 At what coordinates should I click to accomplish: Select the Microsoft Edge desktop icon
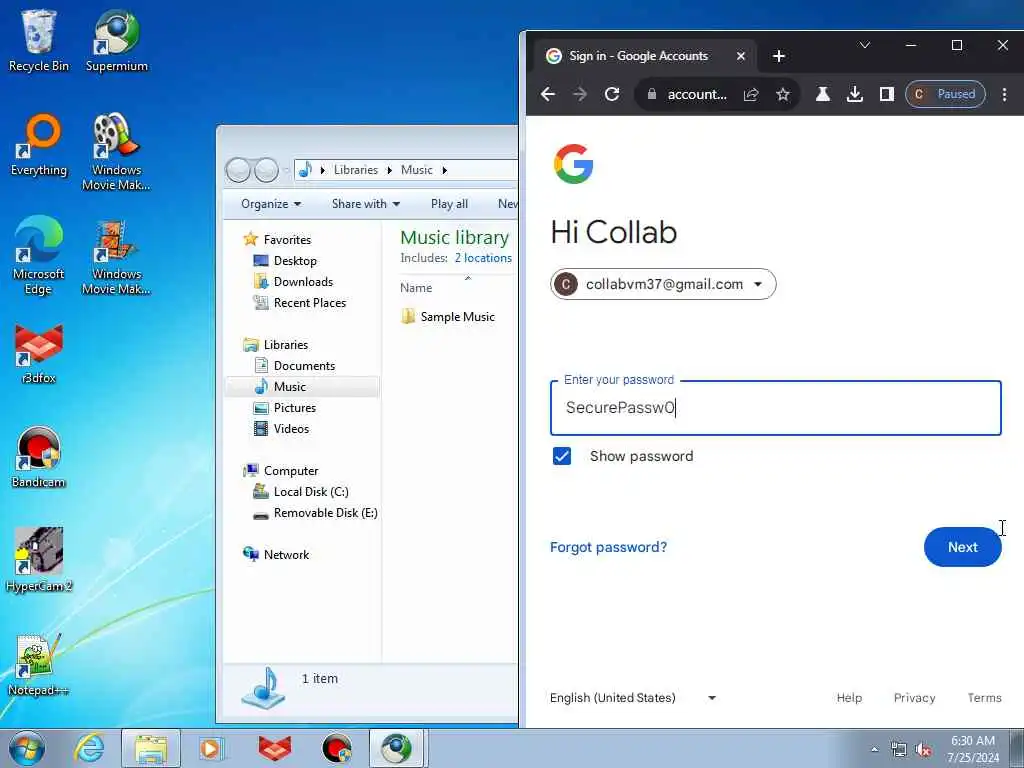(39, 255)
